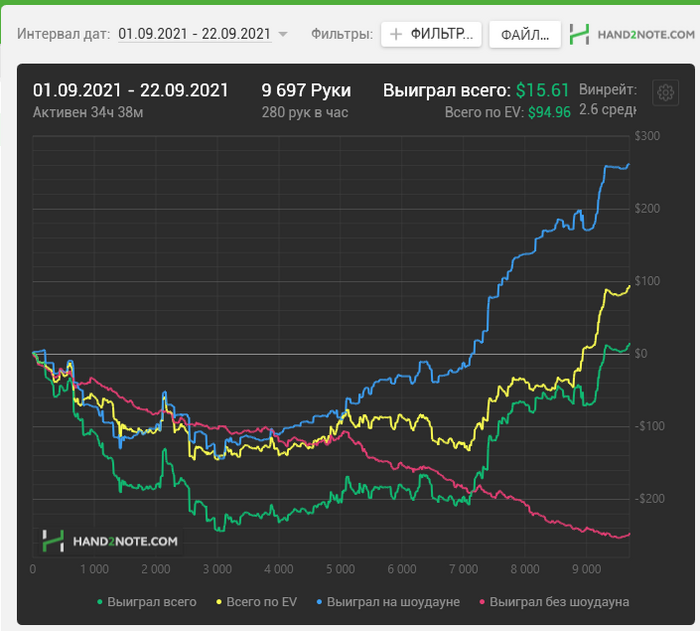This screenshot has width=700, height=631.
Task: Click the 5 000 x-axis label
Action: click(x=340, y=569)
